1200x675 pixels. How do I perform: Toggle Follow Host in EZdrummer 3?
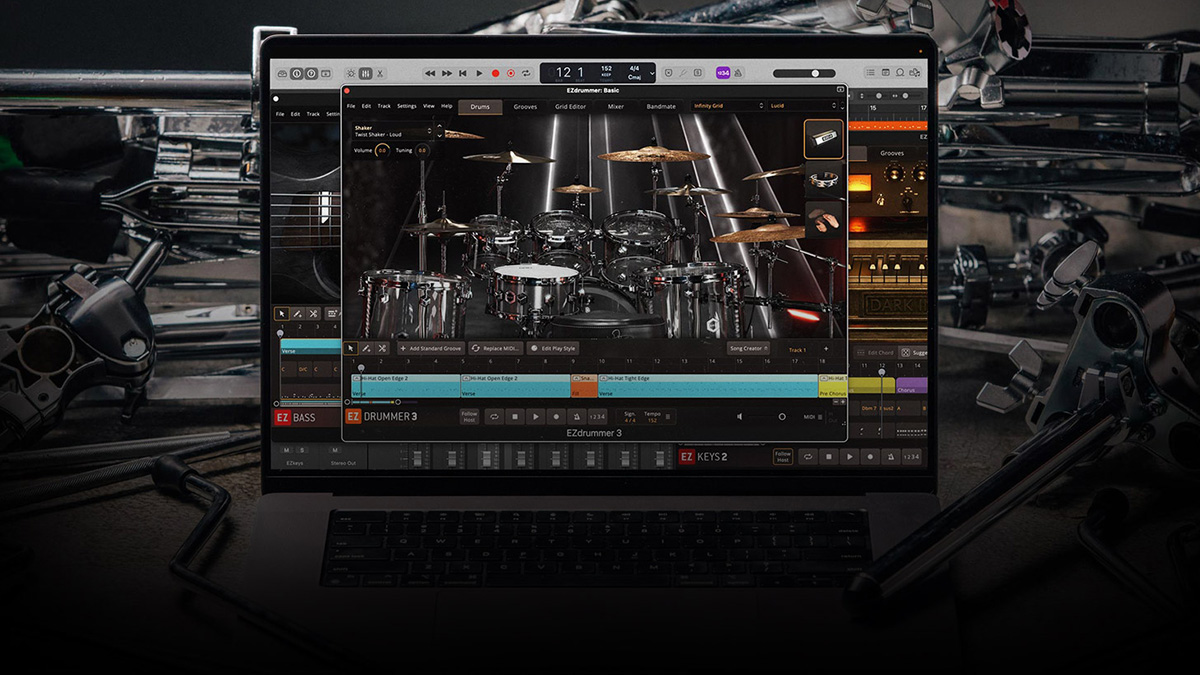(469, 416)
